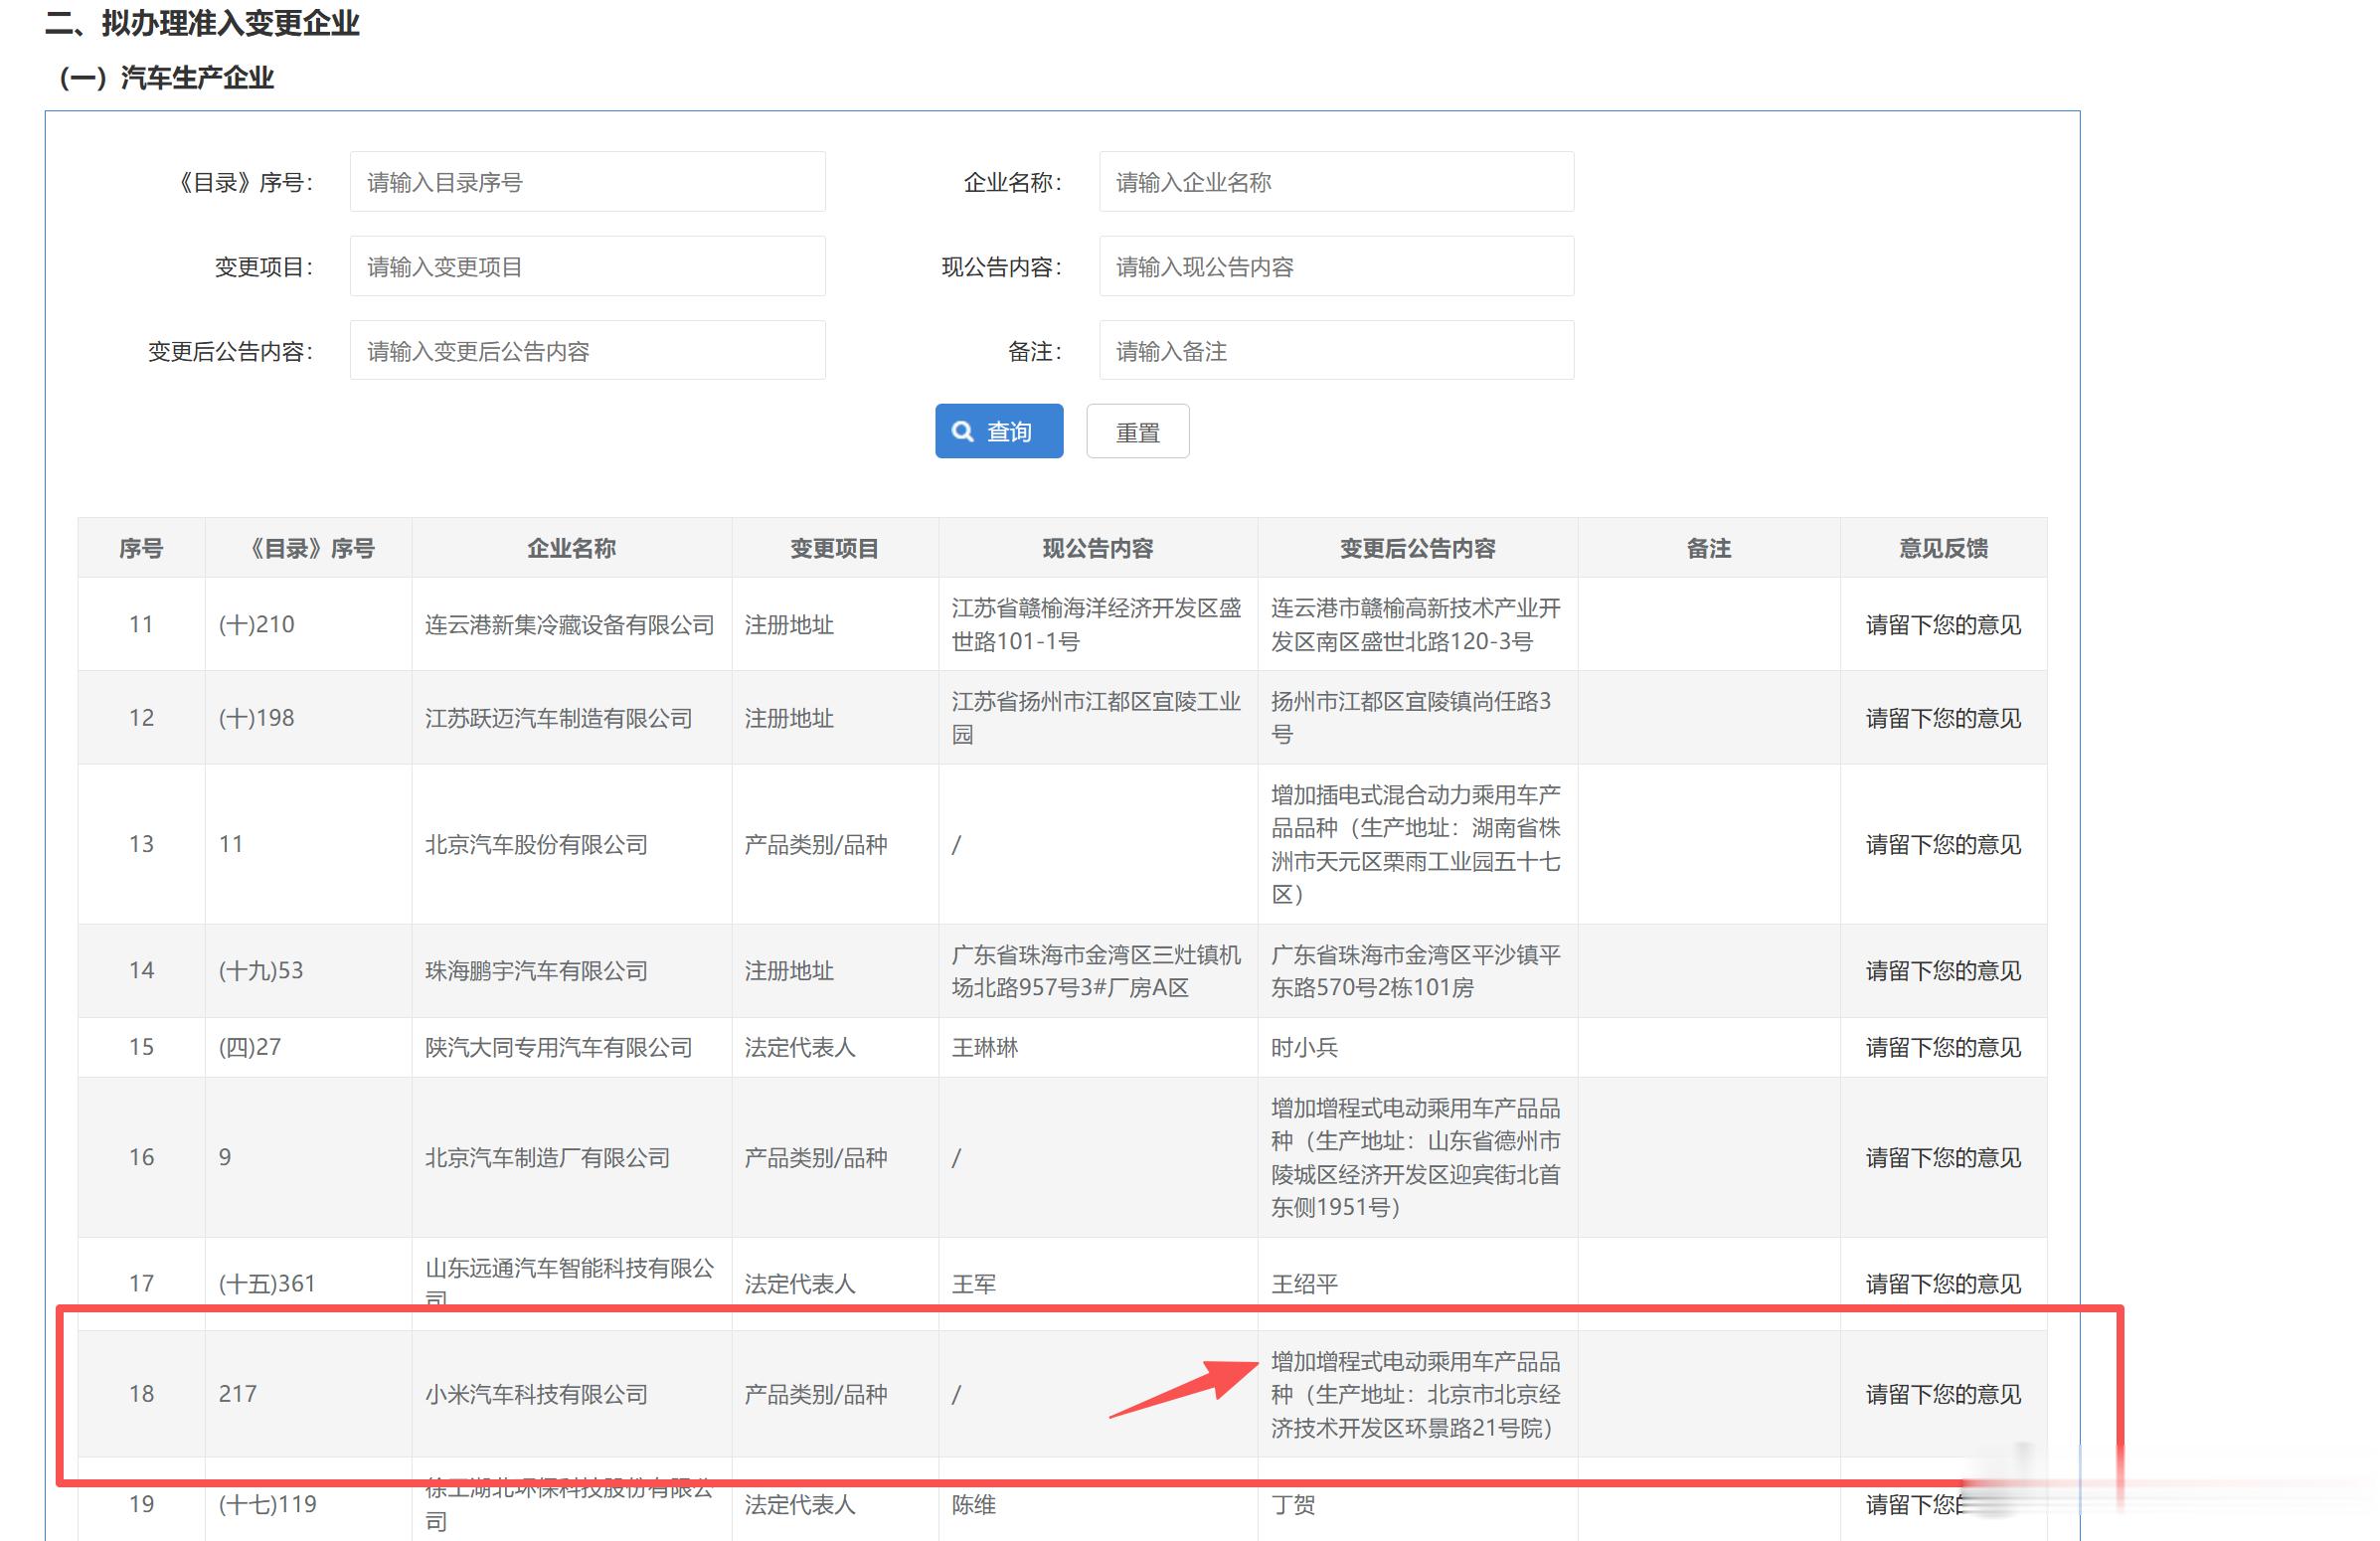Viewport: 2380px width, 1541px height.
Task: Open 请留下您的意见 for 山东远通汽车智能科技有限公司
Action: point(1943,1283)
